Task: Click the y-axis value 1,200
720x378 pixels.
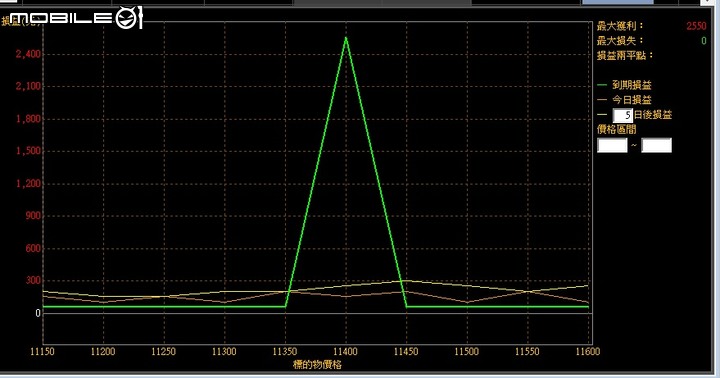Action: coord(28,184)
